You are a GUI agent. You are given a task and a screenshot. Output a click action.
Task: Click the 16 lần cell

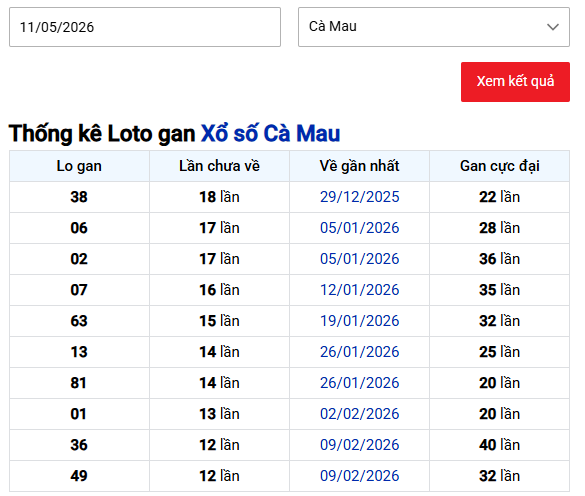(x=219, y=290)
